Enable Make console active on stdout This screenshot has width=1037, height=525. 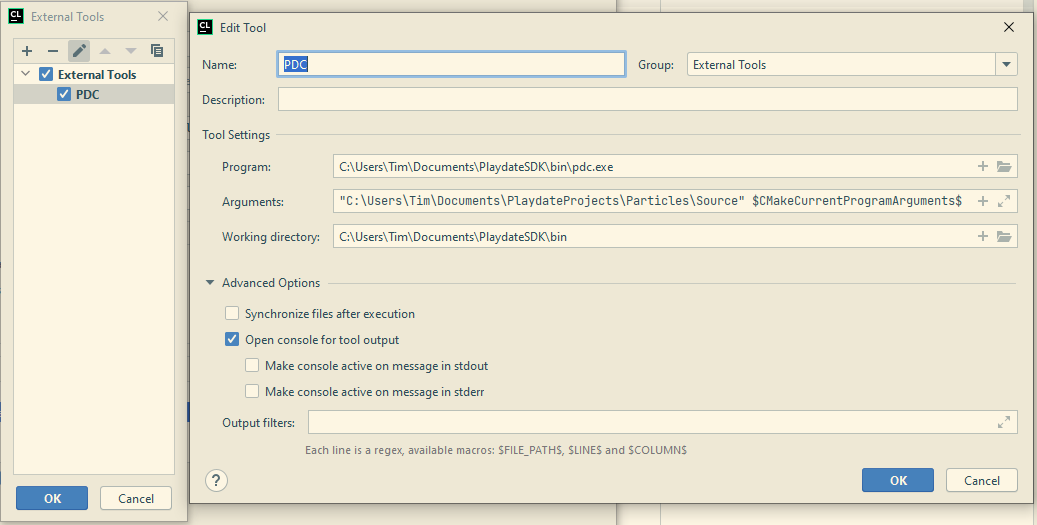tap(252, 365)
